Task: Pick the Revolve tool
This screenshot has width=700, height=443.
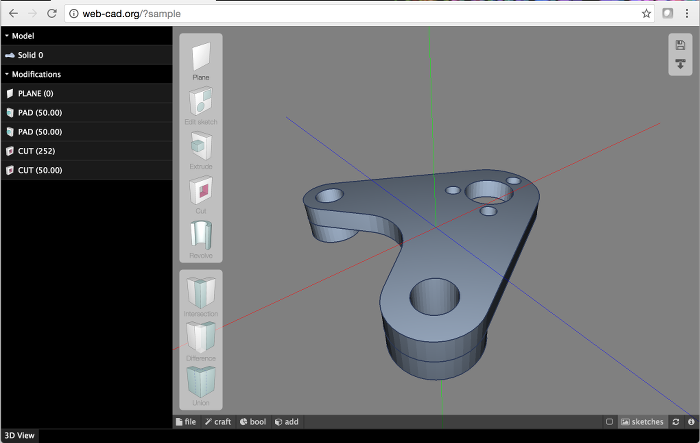Action: click(201, 237)
